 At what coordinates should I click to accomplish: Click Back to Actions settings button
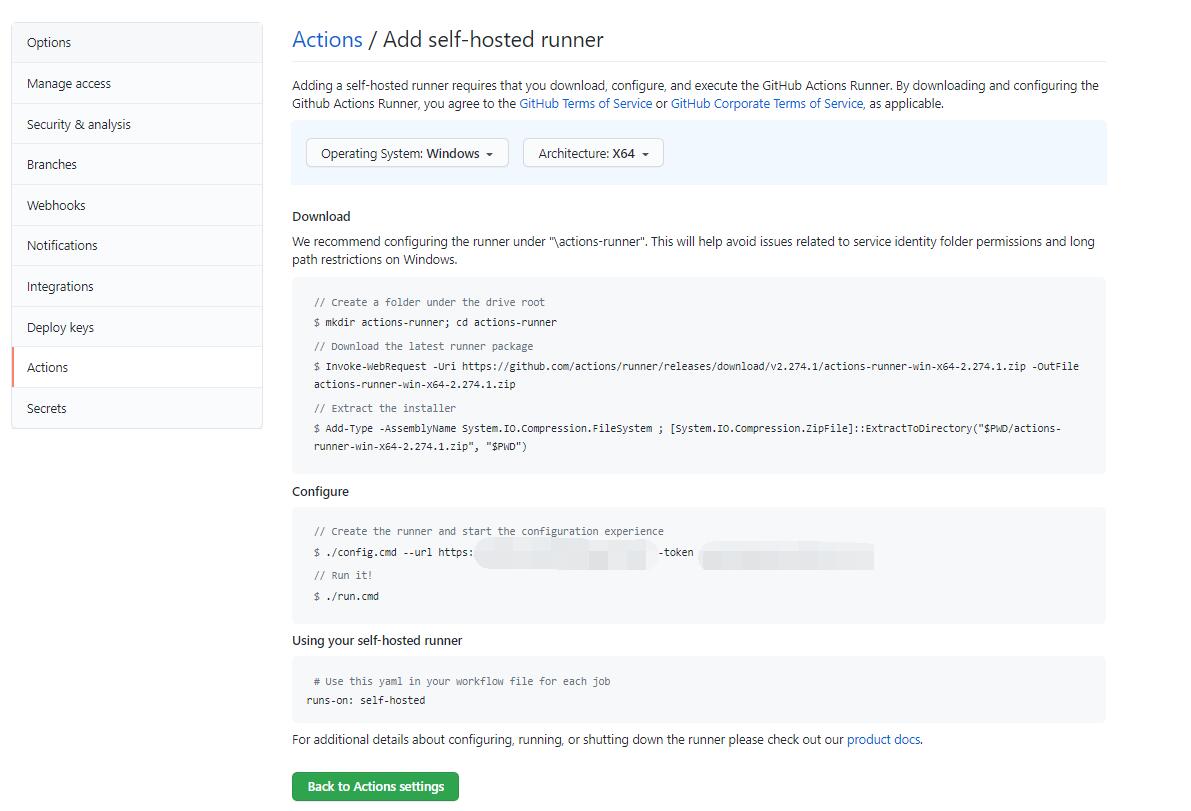[375, 787]
